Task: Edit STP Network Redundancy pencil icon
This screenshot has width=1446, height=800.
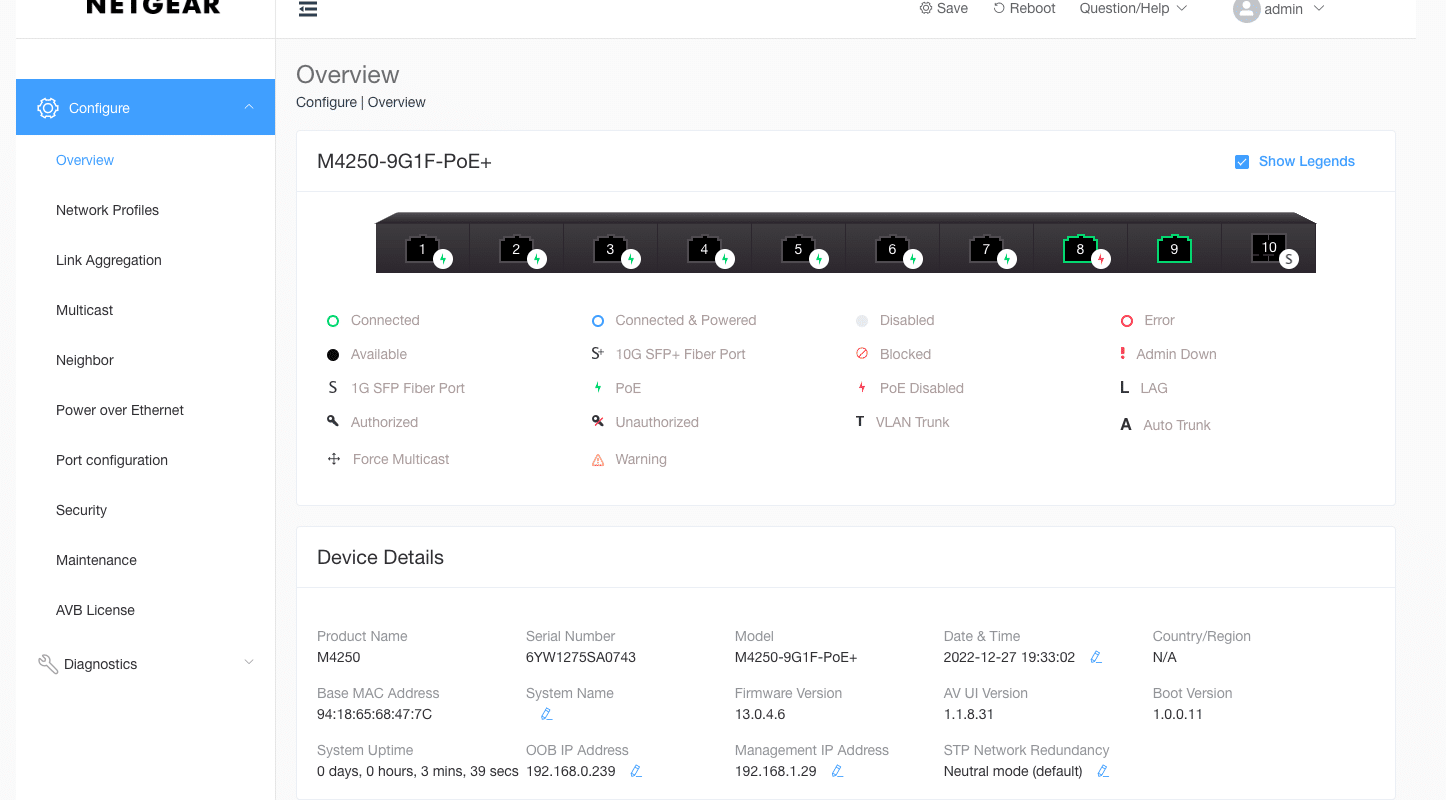Action: tap(1103, 771)
